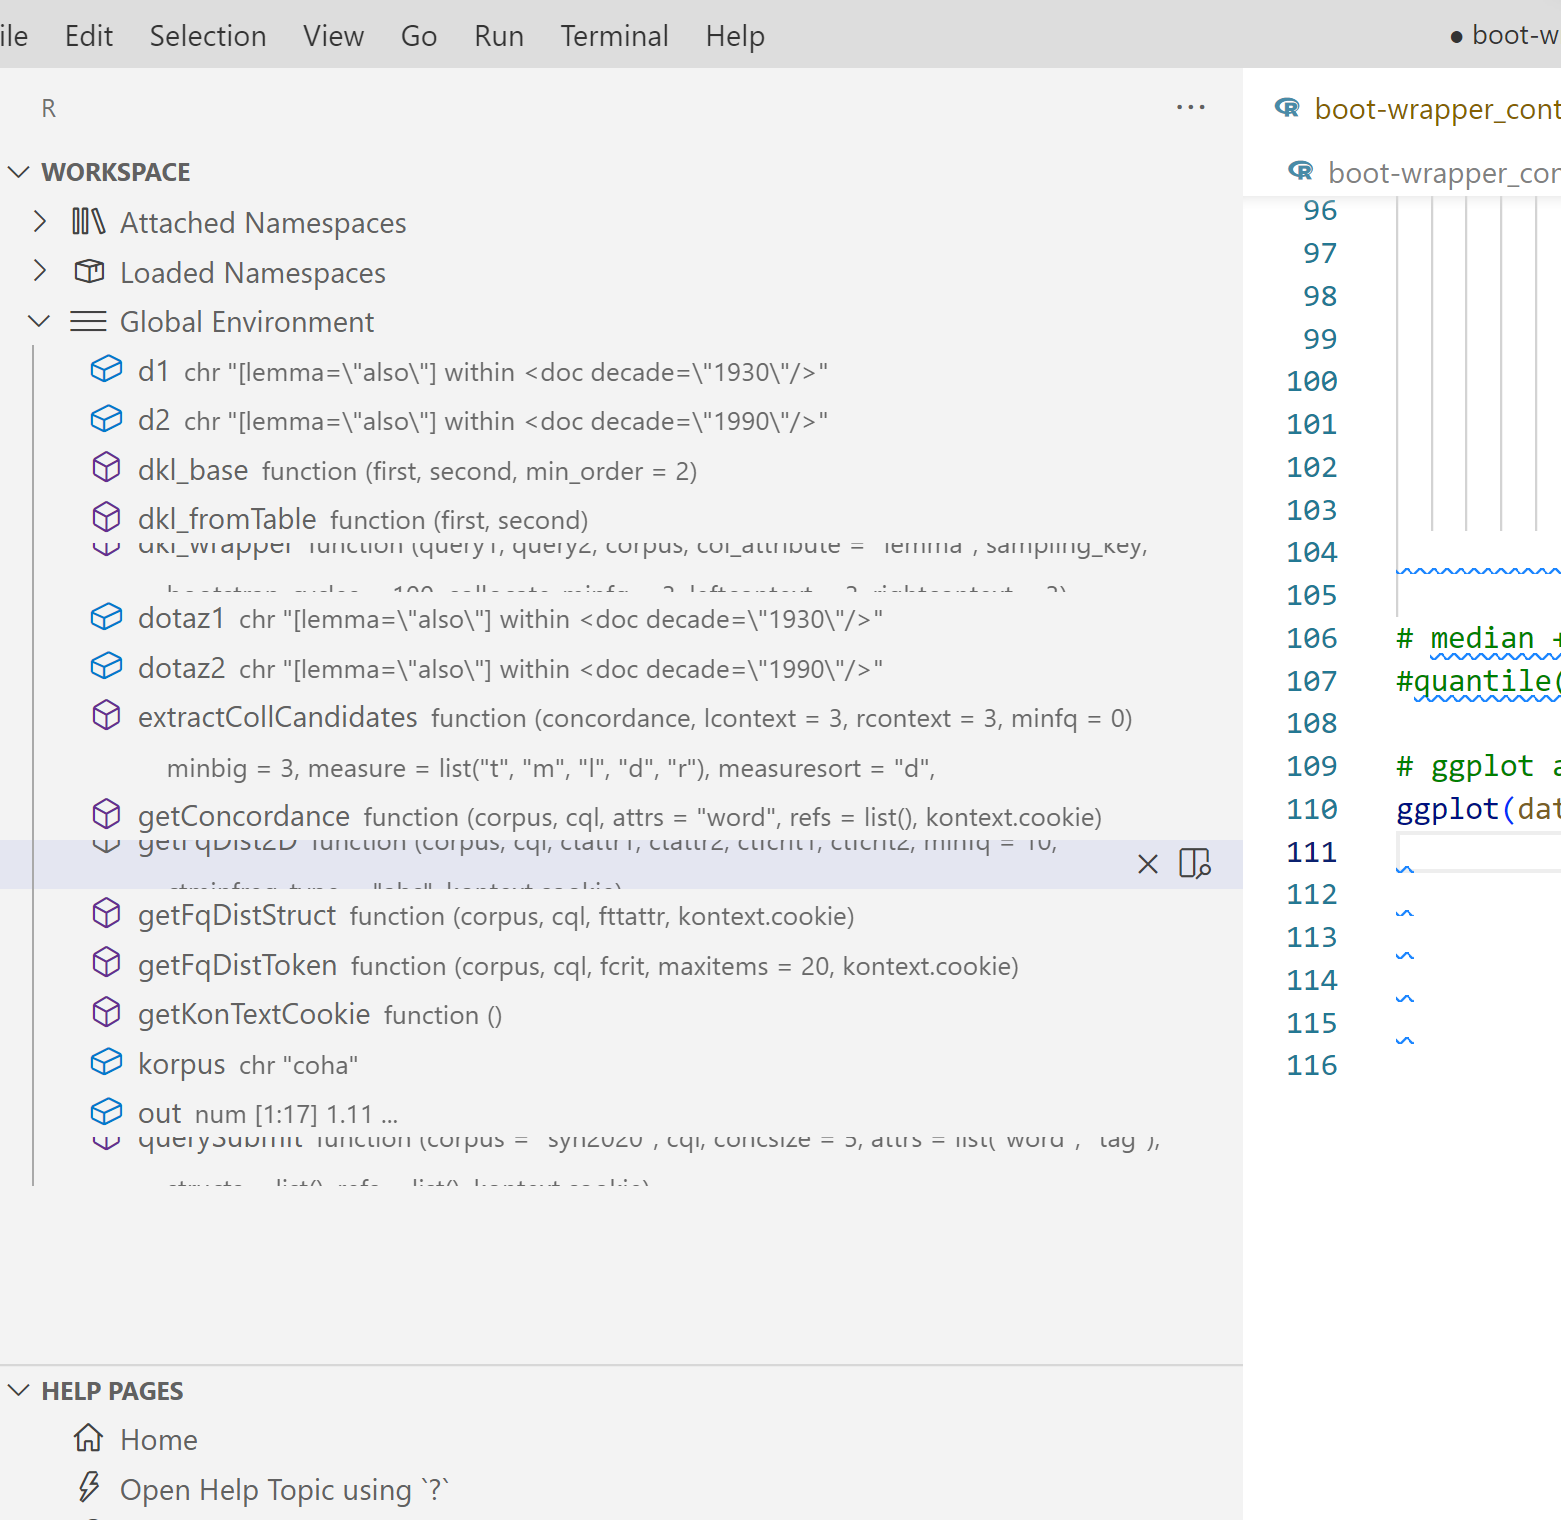Click the R logo on the boot-wrapper editor tab

click(x=1286, y=108)
